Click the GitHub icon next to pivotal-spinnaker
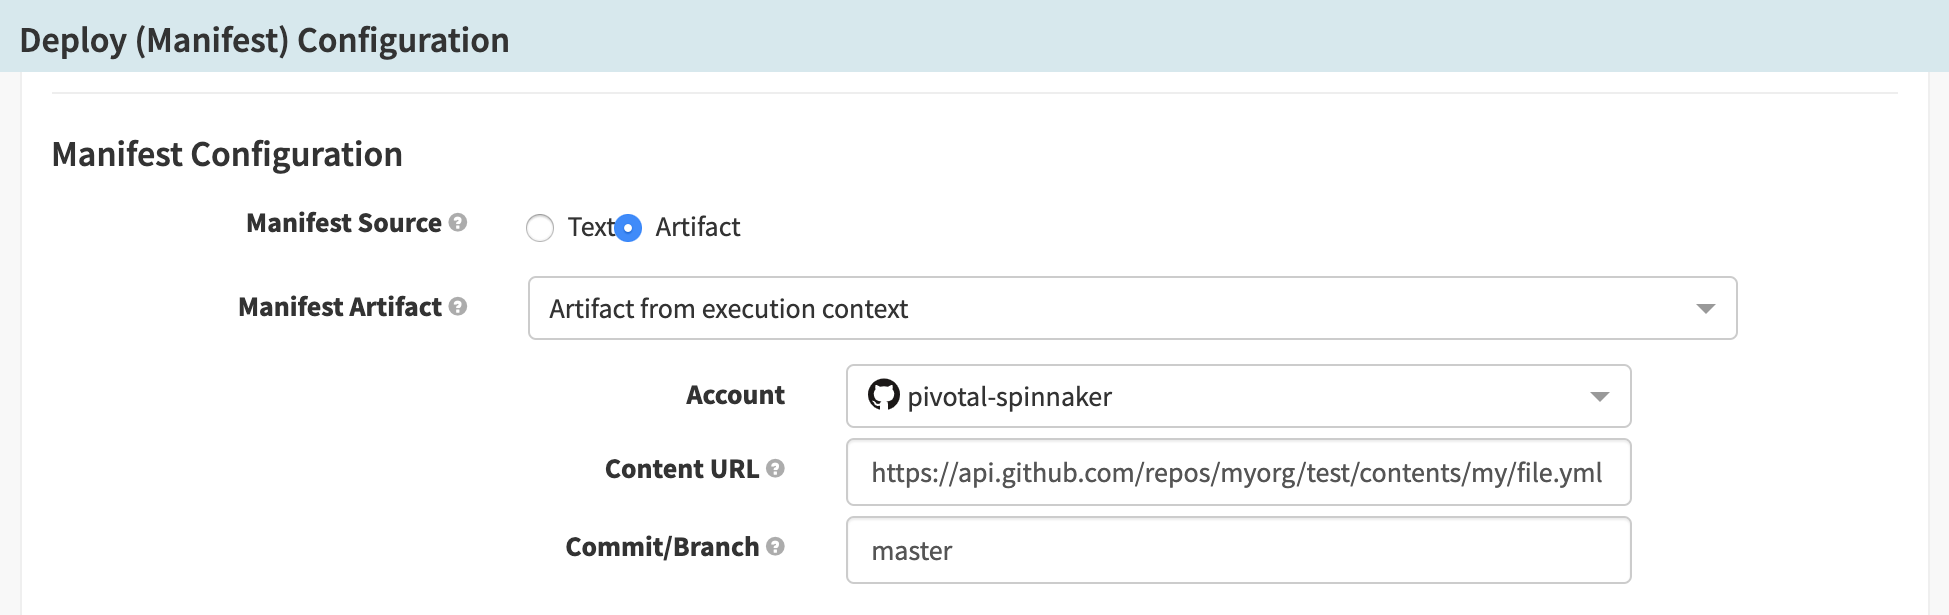The width and height of the screenshot is (1949, 615). 884,396
